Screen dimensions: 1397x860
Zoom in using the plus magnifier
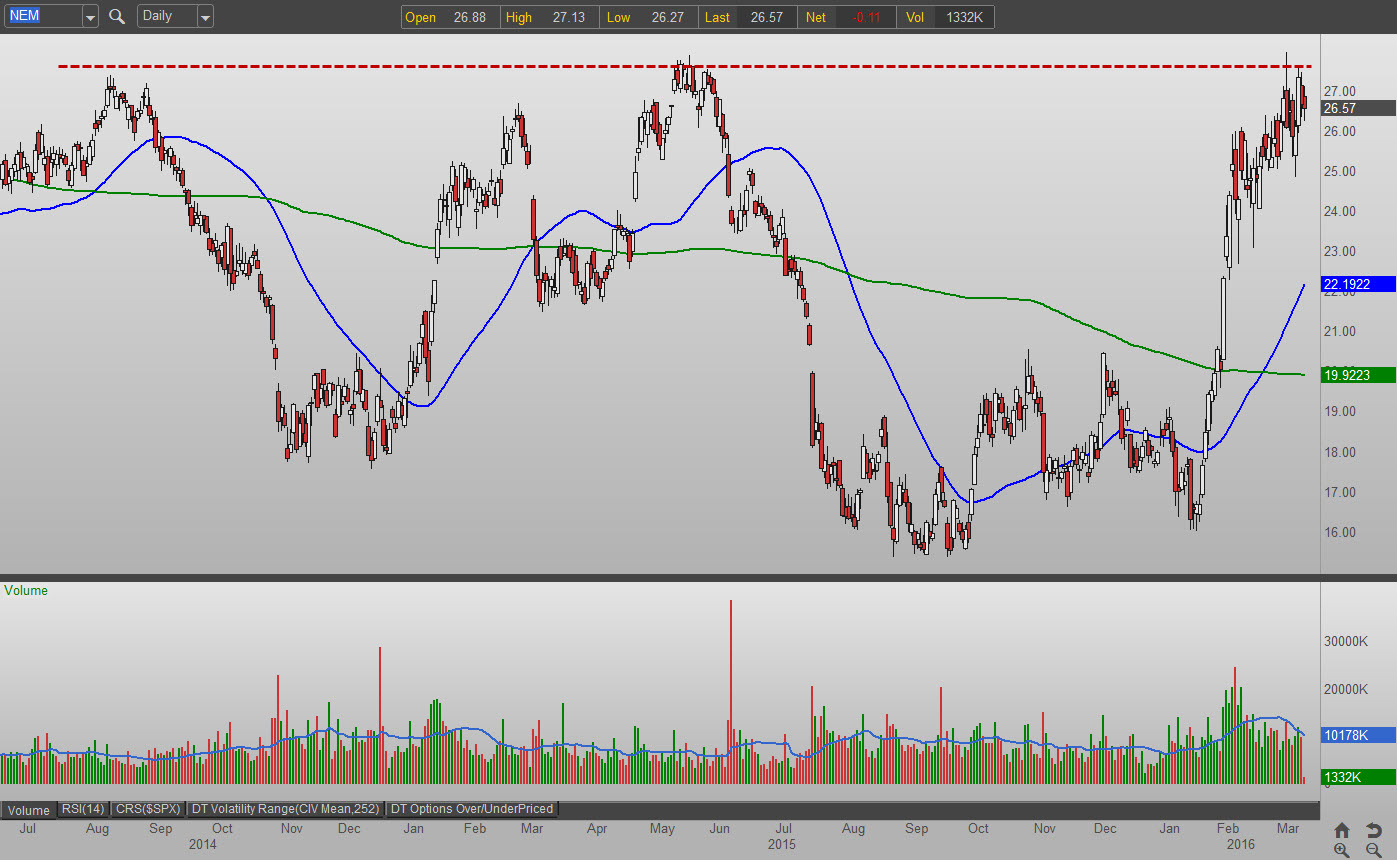1342,850
